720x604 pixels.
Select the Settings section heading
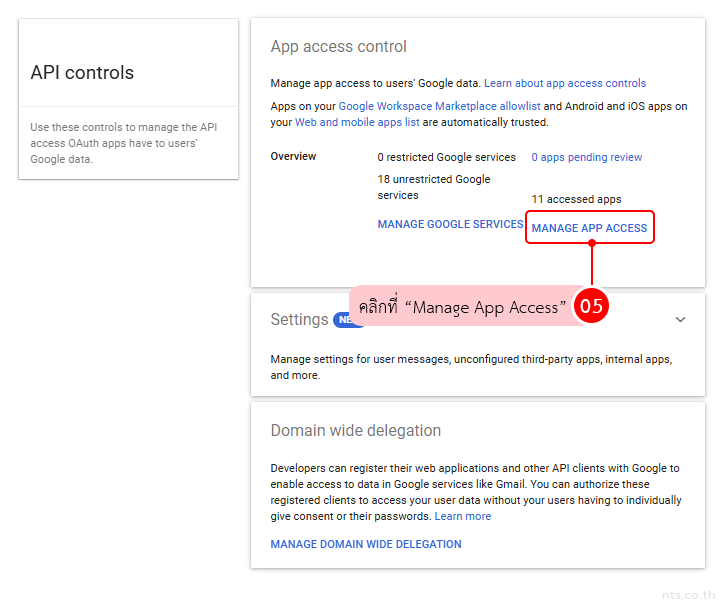click(299, 320)
